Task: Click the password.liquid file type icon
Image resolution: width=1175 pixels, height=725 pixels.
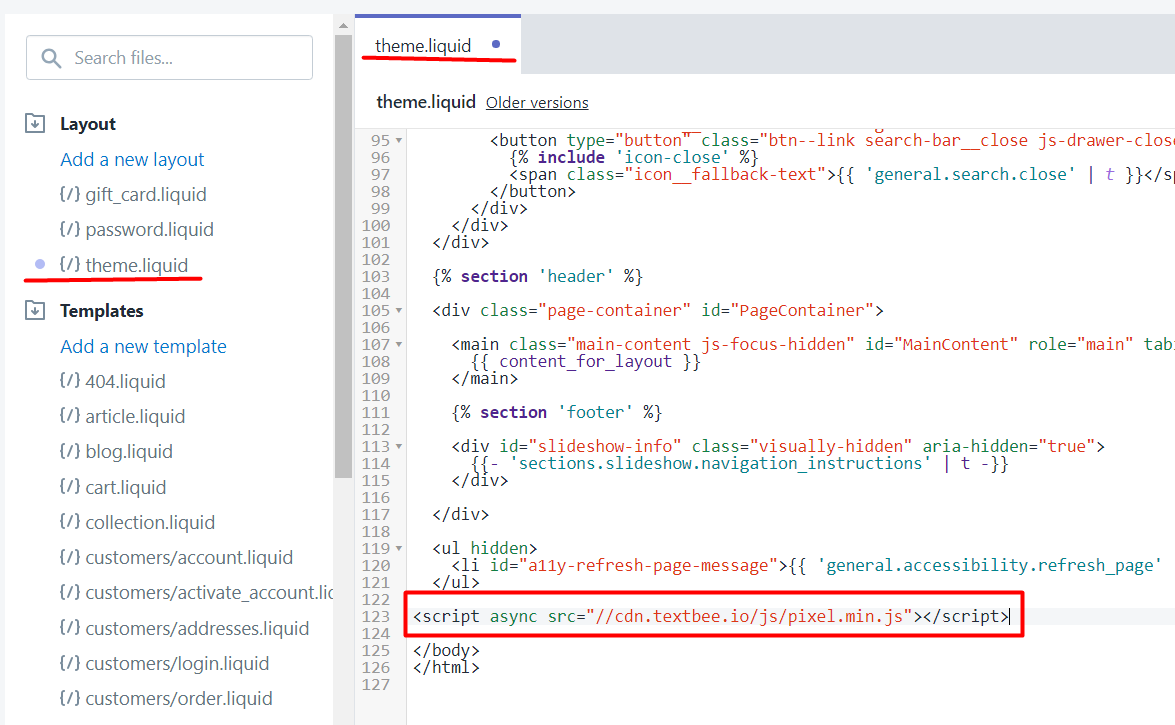Action: [70, 229]
